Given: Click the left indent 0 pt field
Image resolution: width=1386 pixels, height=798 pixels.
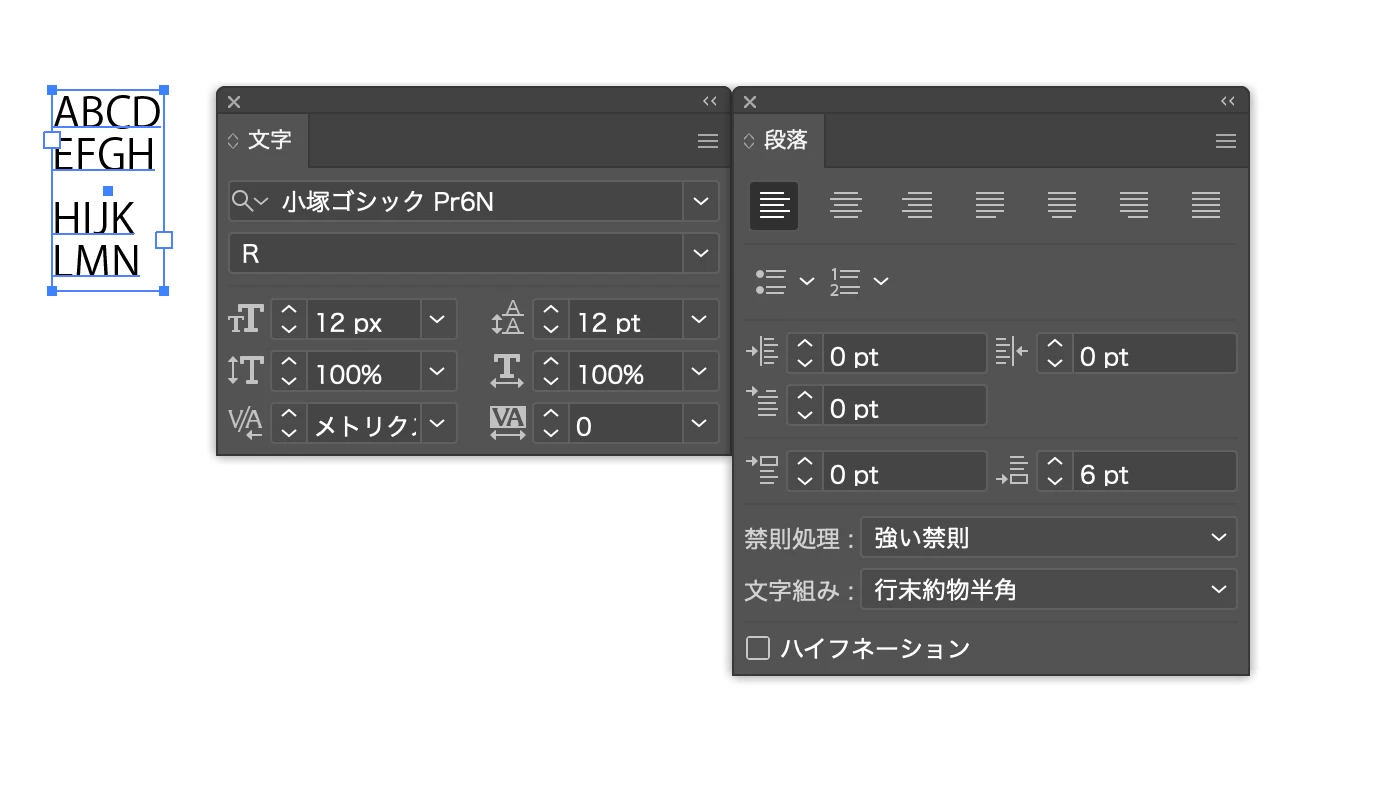Looking at the screenshot, I should pyautogui.click(x=904, y=353).
